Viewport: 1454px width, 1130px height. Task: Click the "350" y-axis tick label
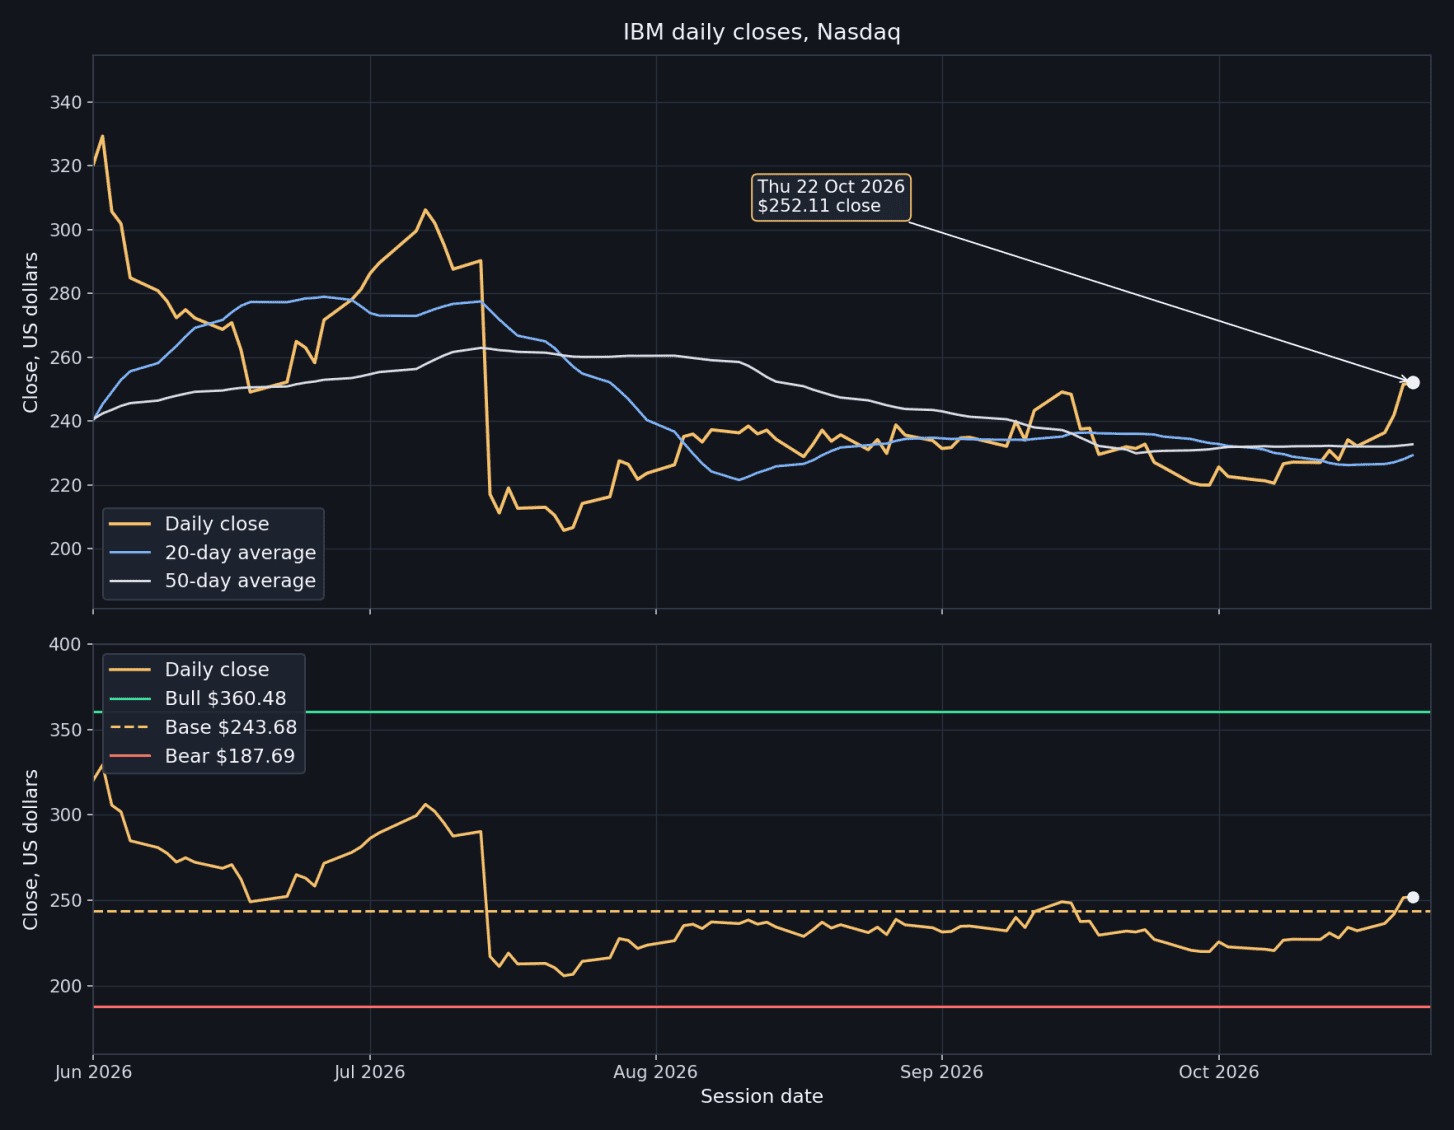click(65, 730)
